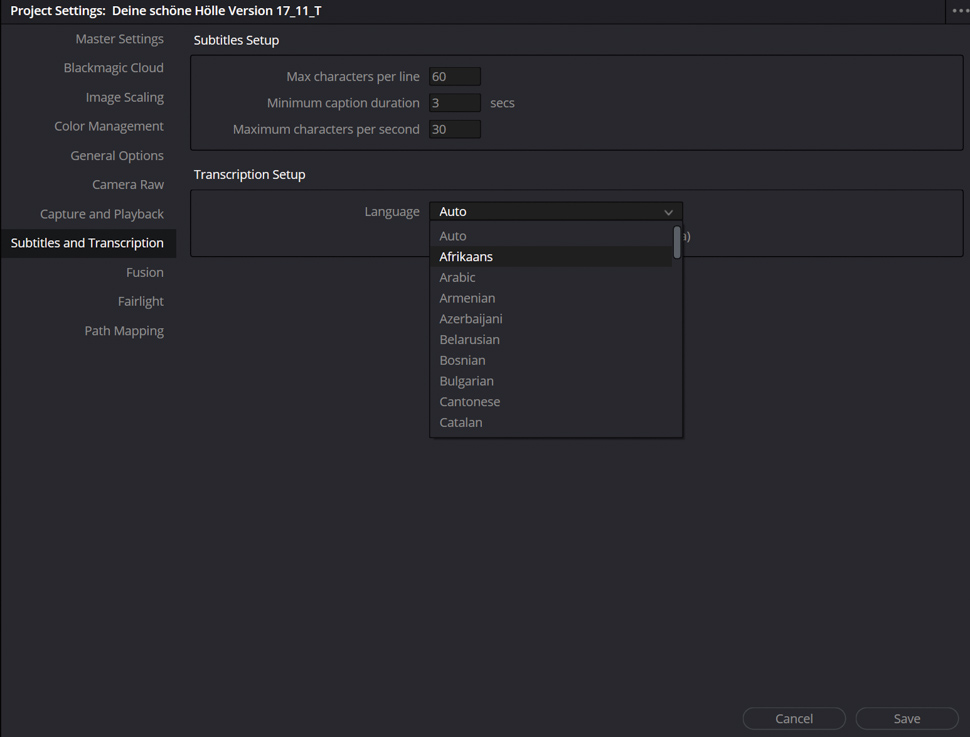Focus Minimum caption duration field
Viewport: 970px width, 737px height.
pyautogui.click(x=455, y=103)
